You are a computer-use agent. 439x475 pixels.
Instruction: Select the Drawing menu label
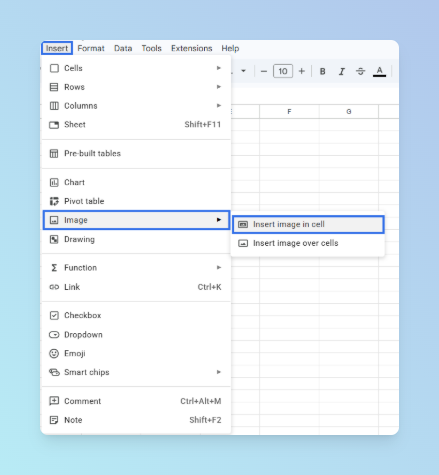coord(79,240)
